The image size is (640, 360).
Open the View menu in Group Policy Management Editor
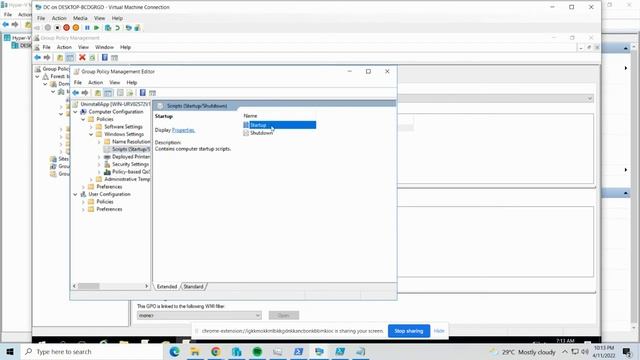(x=115, y=82)
